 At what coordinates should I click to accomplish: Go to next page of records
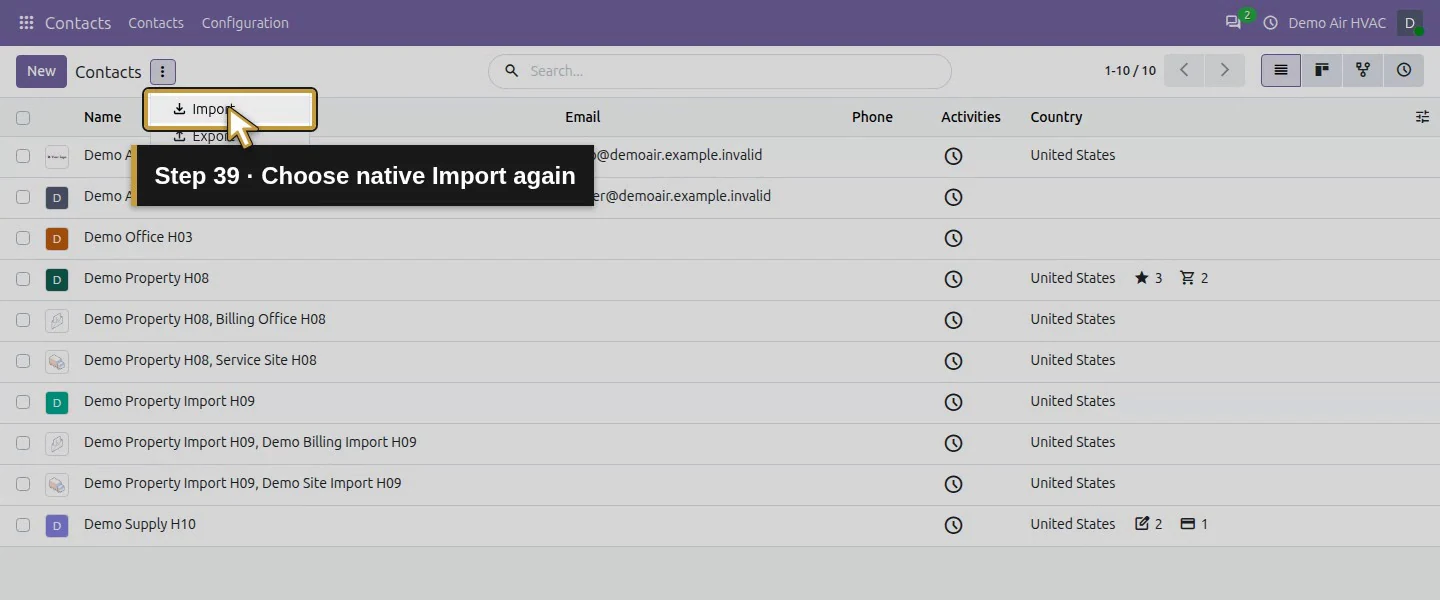[x=1224, y=70]
